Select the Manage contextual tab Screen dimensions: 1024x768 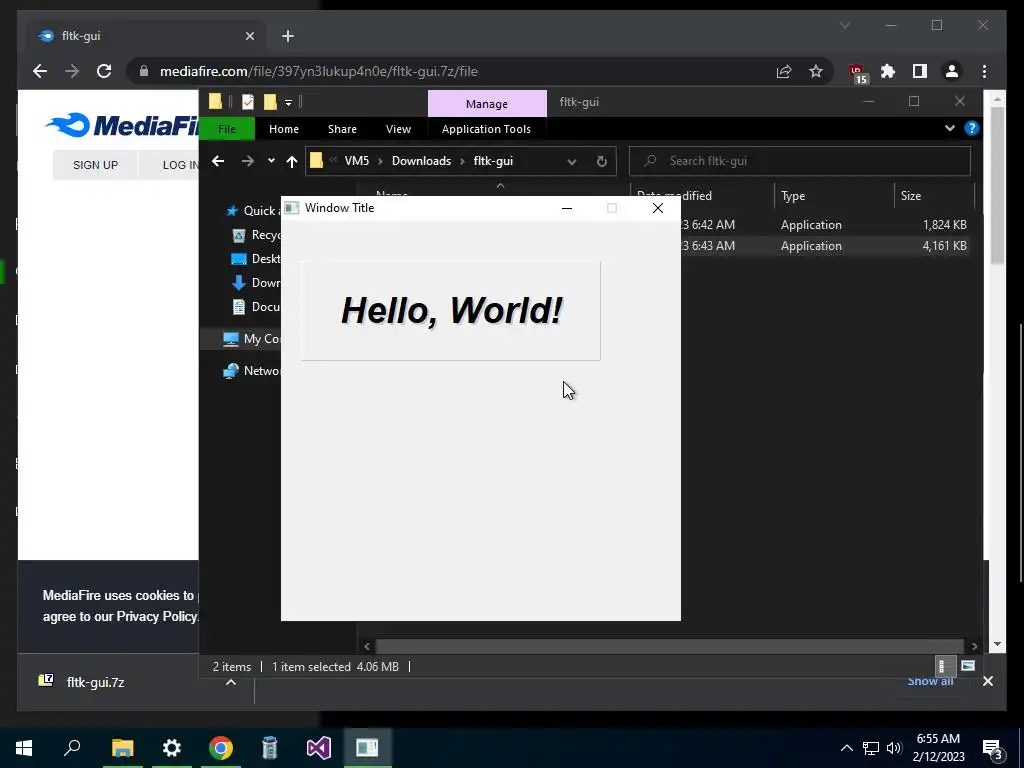click(487, 104)
